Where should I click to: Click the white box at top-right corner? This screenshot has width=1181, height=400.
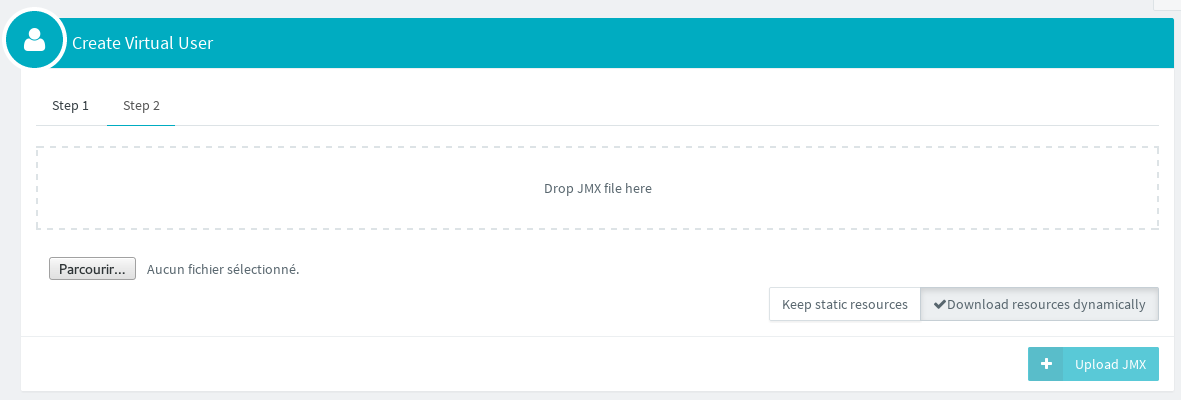point(1167,4)
